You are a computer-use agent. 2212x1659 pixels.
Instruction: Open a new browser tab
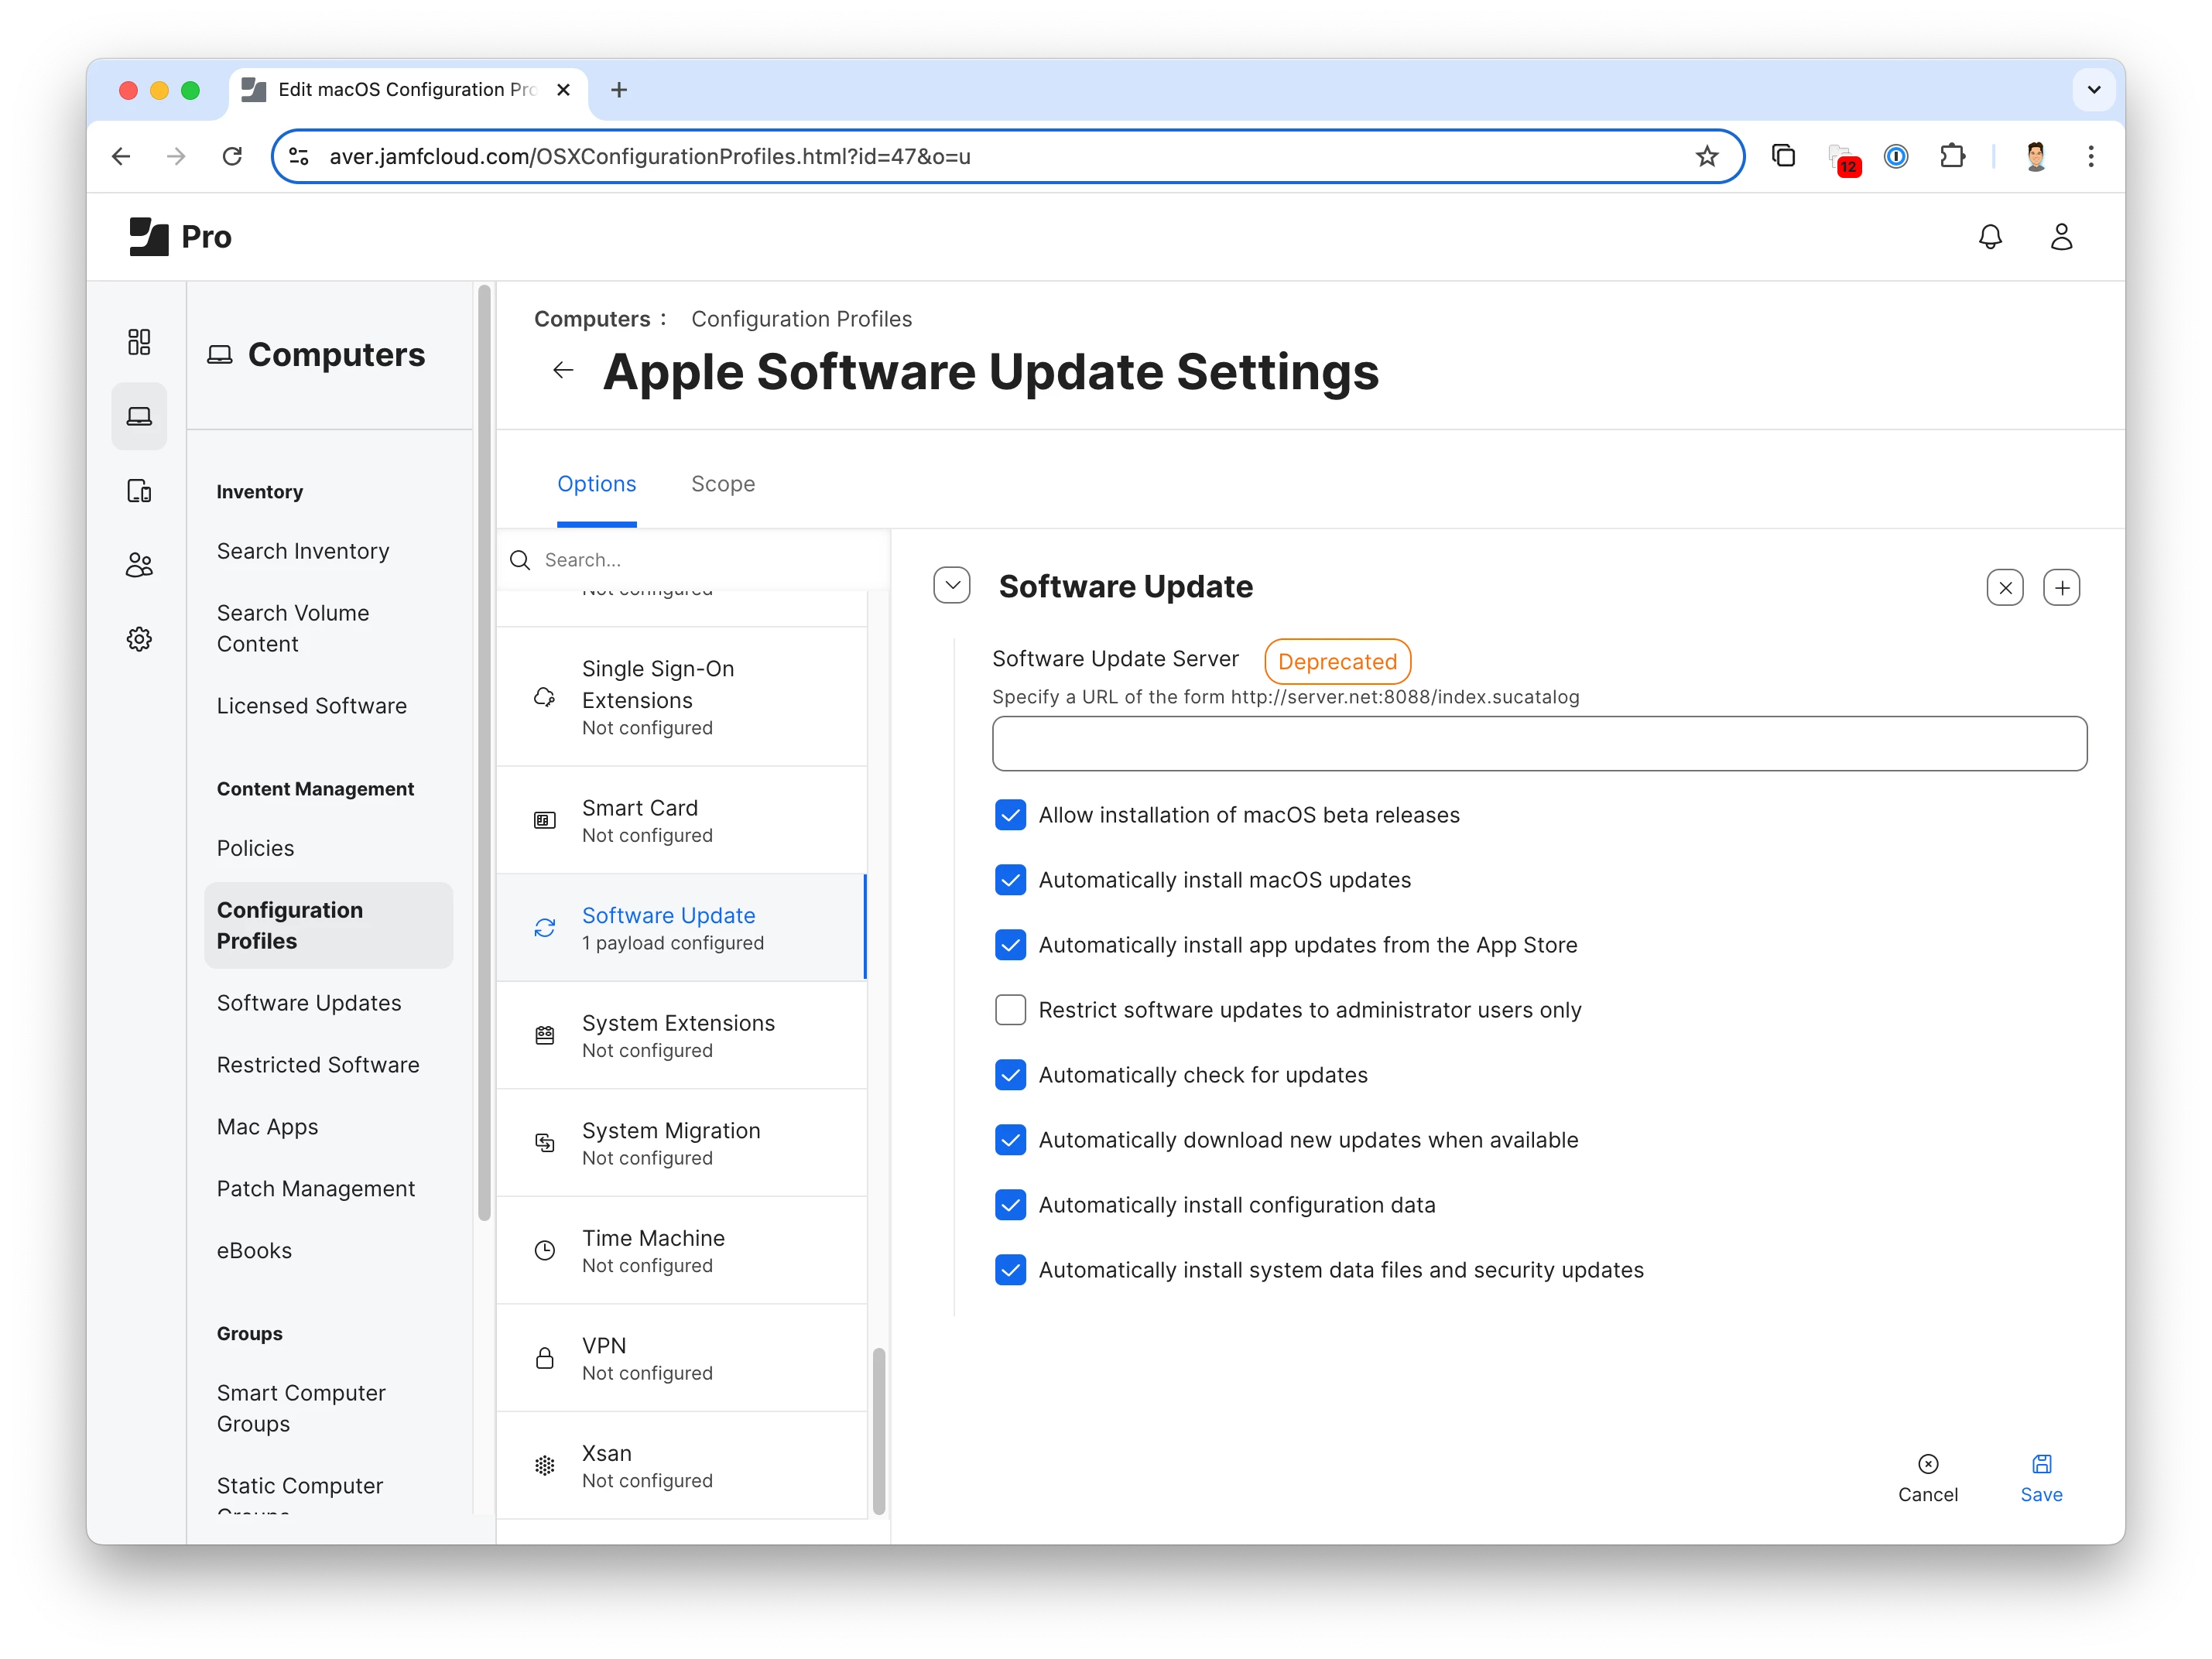pyautogui.click(x=619, y=90)
